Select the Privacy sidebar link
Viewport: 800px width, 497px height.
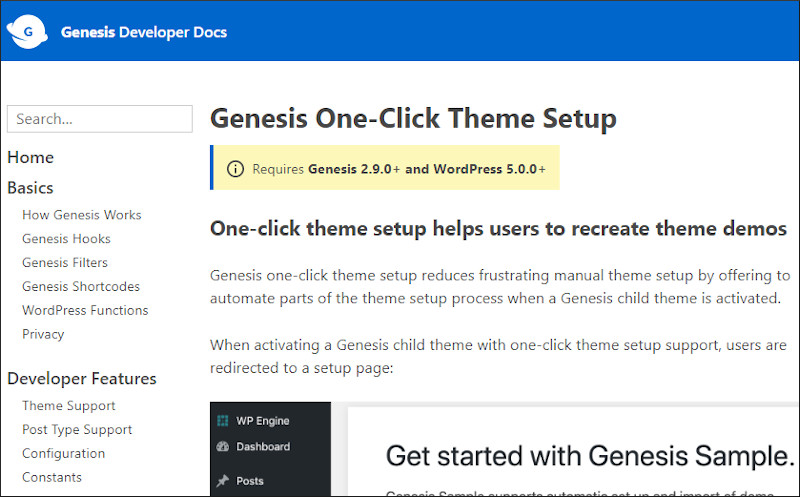point(43,334)
